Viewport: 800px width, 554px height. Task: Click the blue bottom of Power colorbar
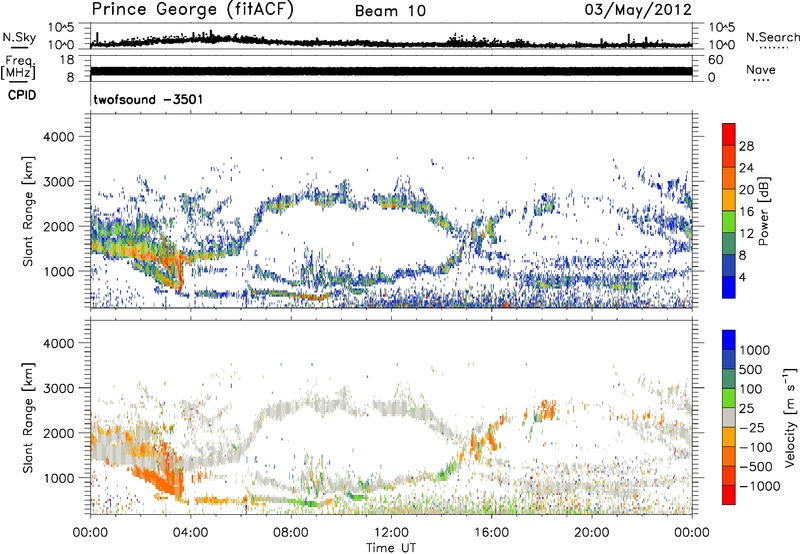[729, 287]
